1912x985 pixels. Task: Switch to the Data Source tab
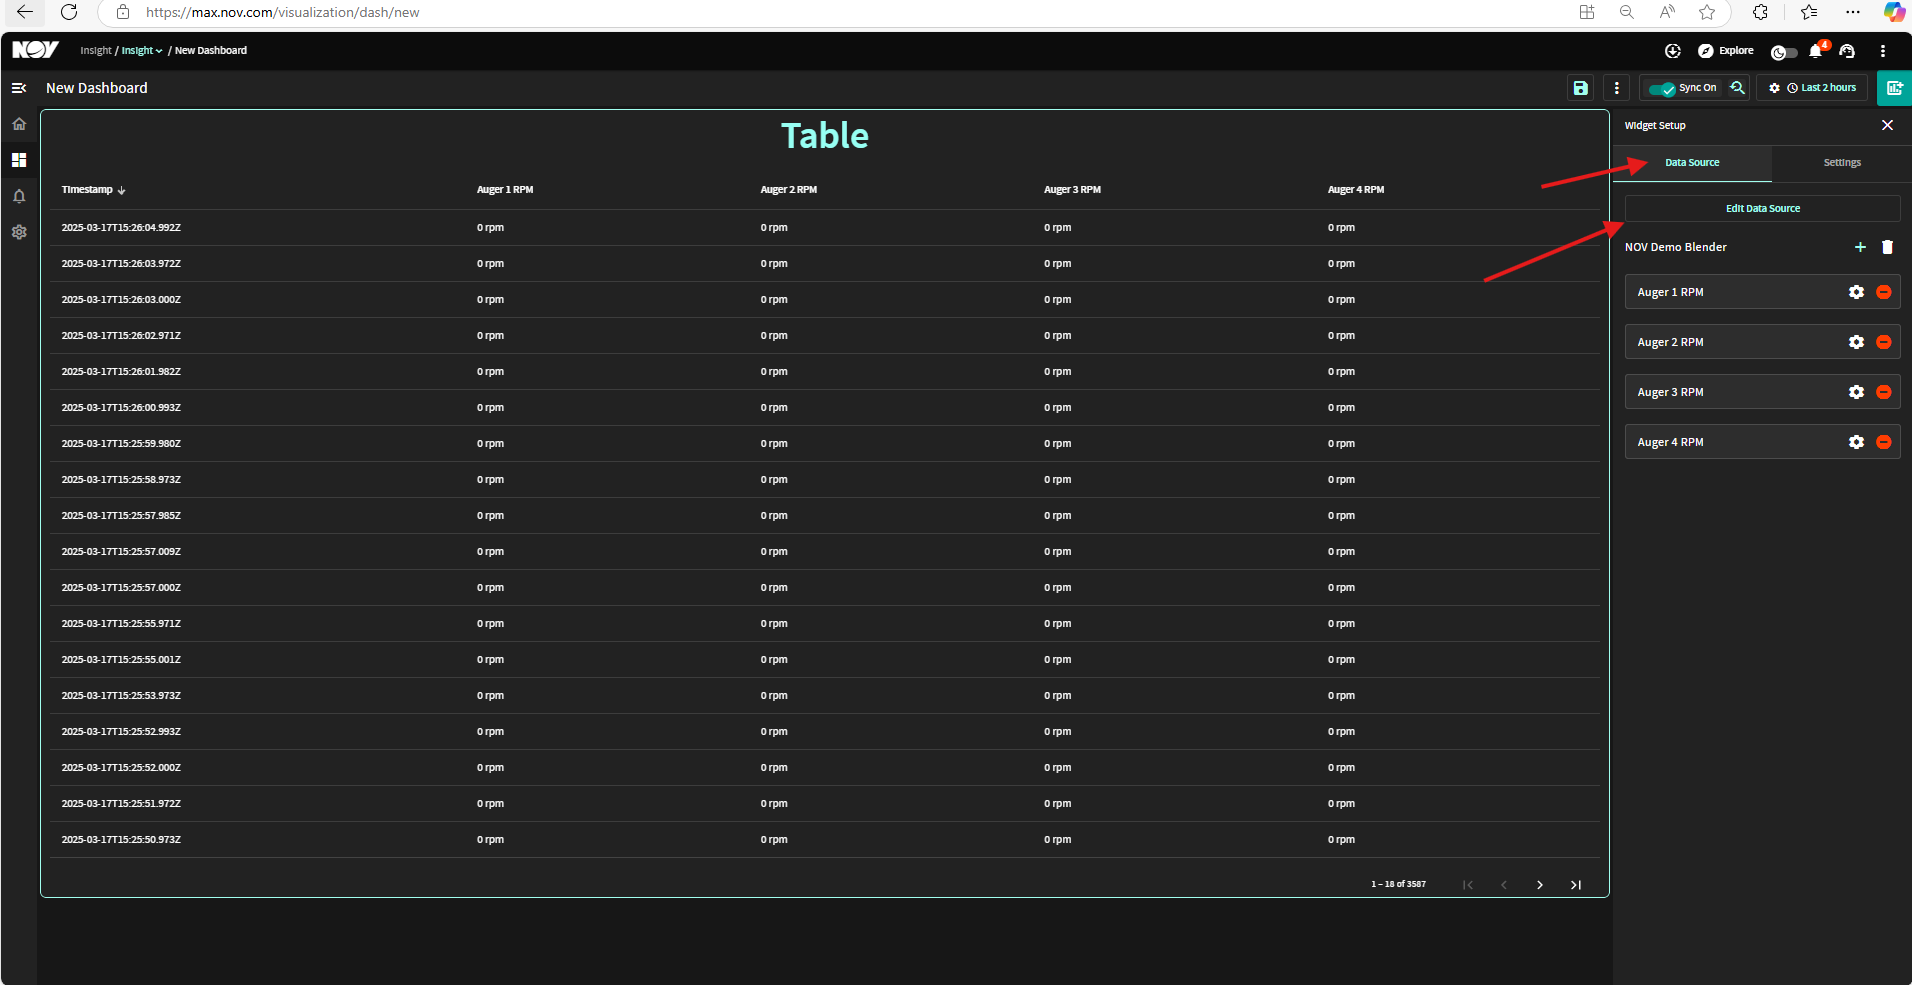point(1692,163)
